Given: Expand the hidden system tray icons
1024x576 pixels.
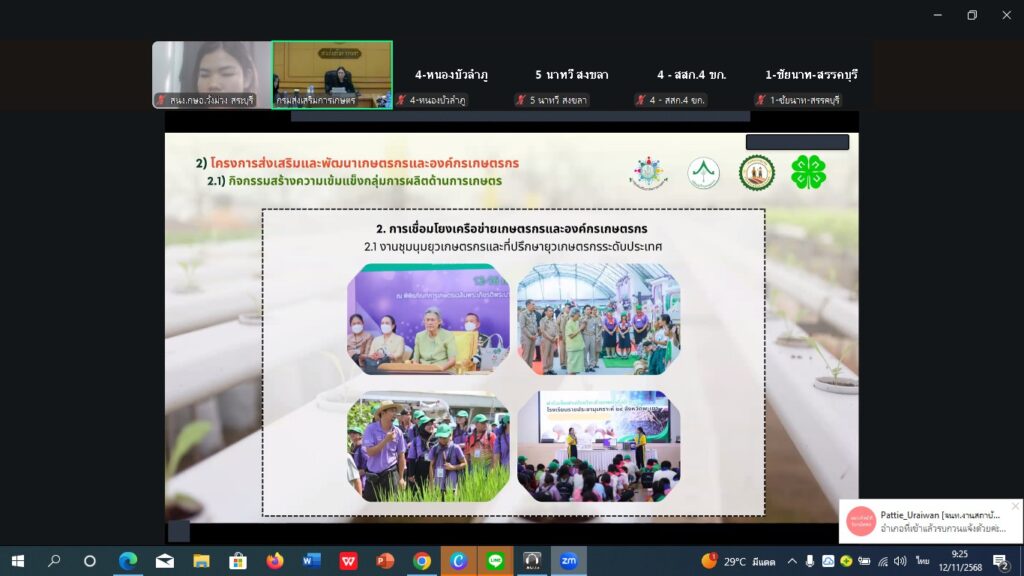Looking at the screenshot, I should (x=793, y=561).
